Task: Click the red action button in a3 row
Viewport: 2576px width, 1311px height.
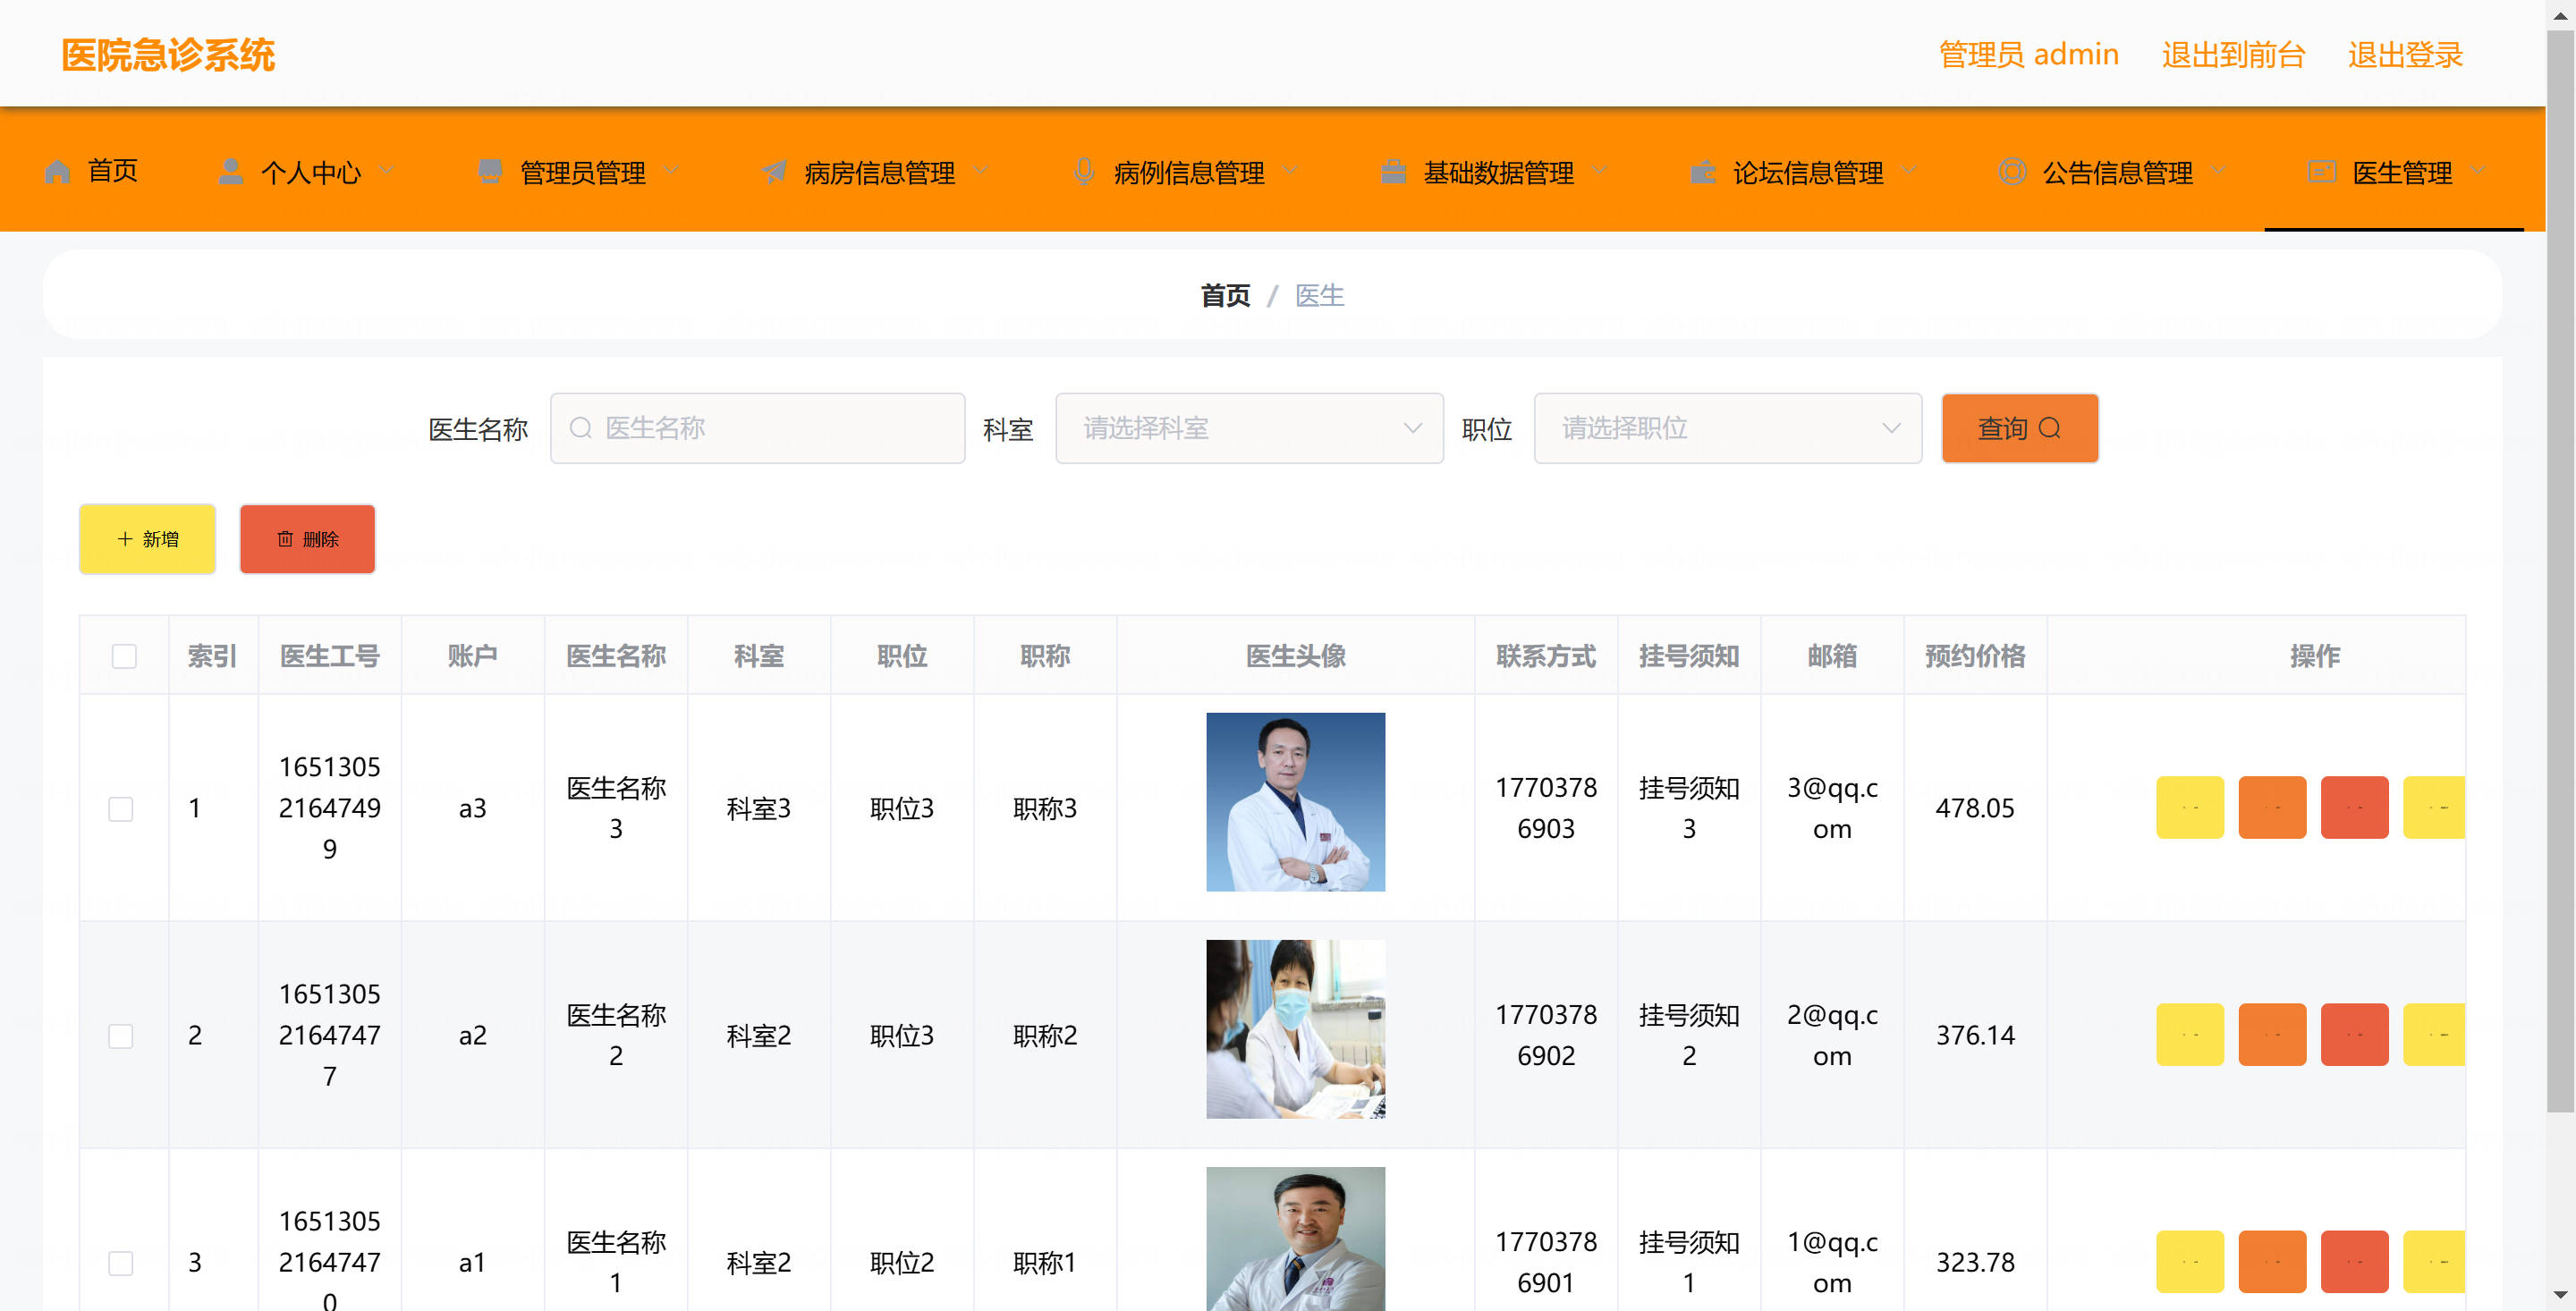Action: [2354, 807]
